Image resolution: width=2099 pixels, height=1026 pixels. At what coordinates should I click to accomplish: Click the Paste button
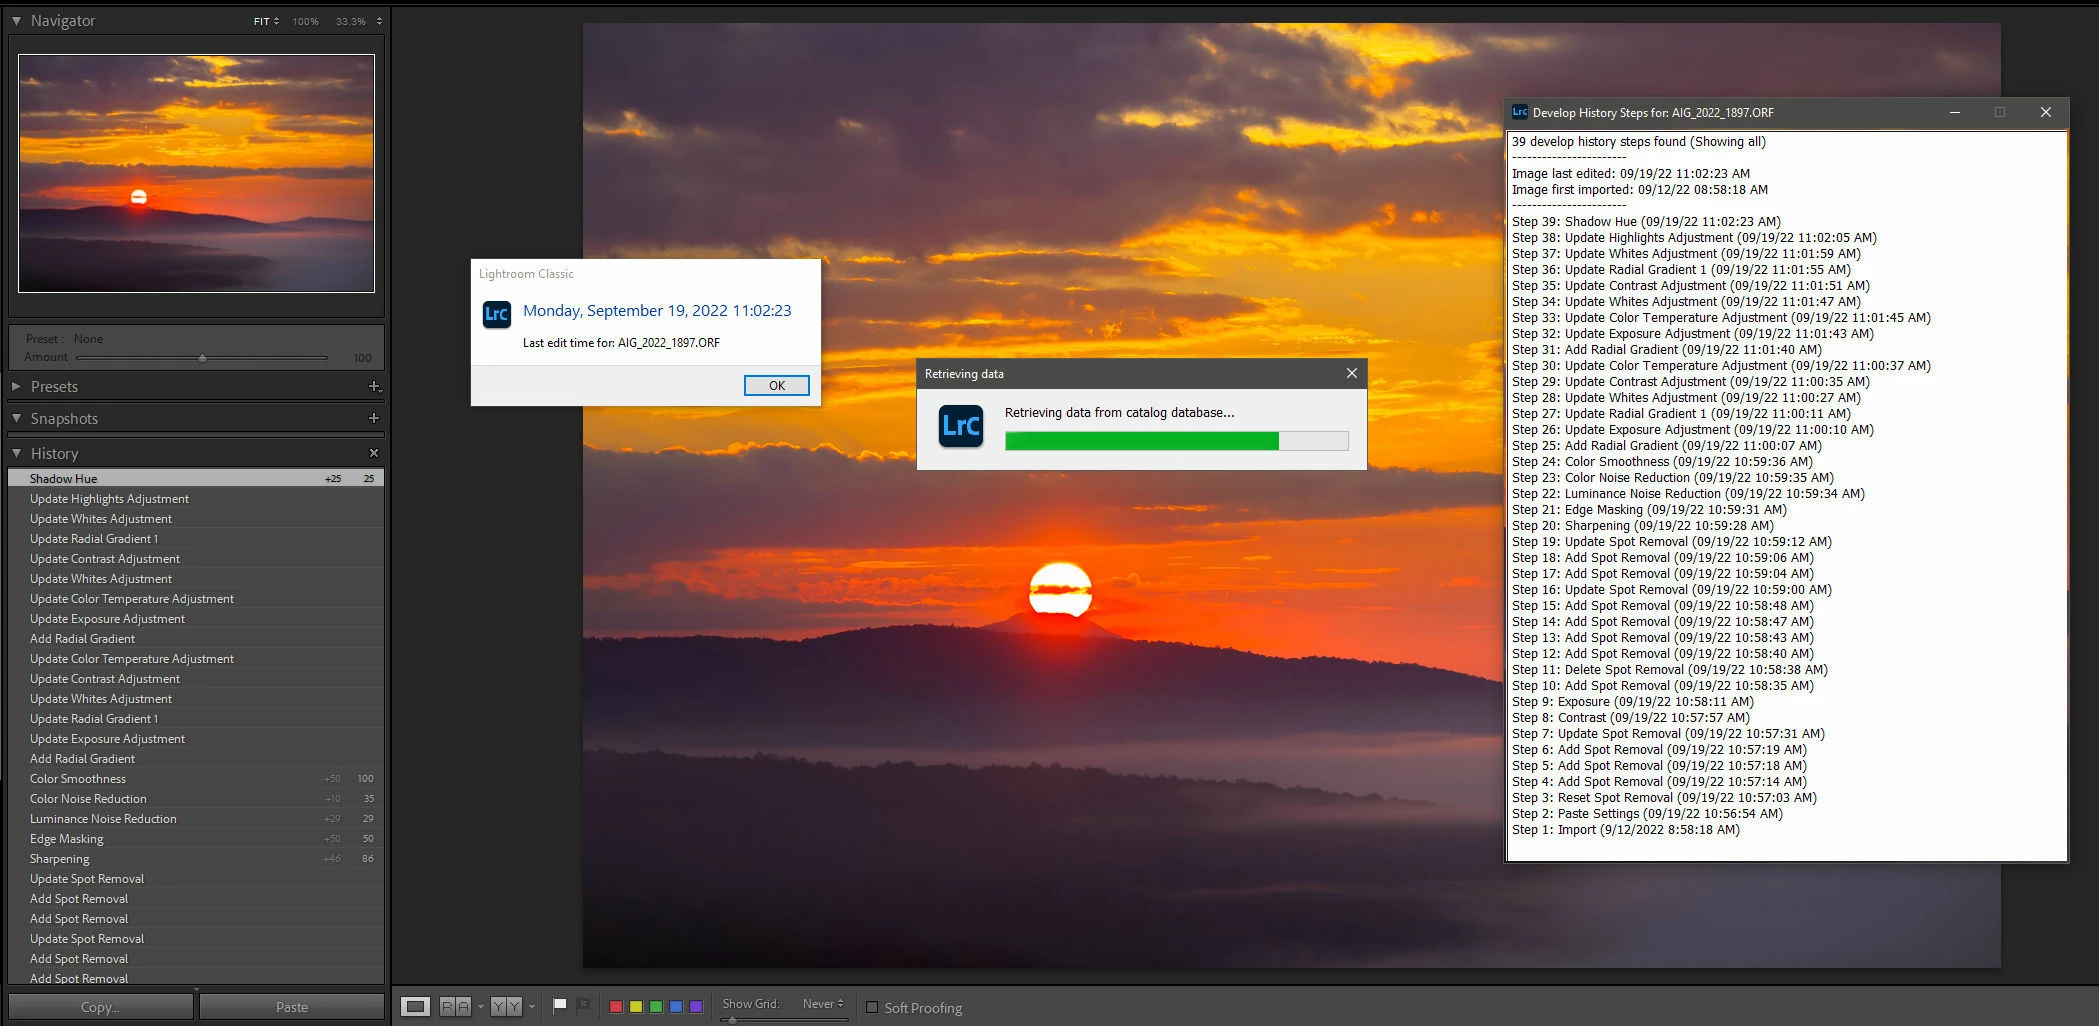[292, 1007]
